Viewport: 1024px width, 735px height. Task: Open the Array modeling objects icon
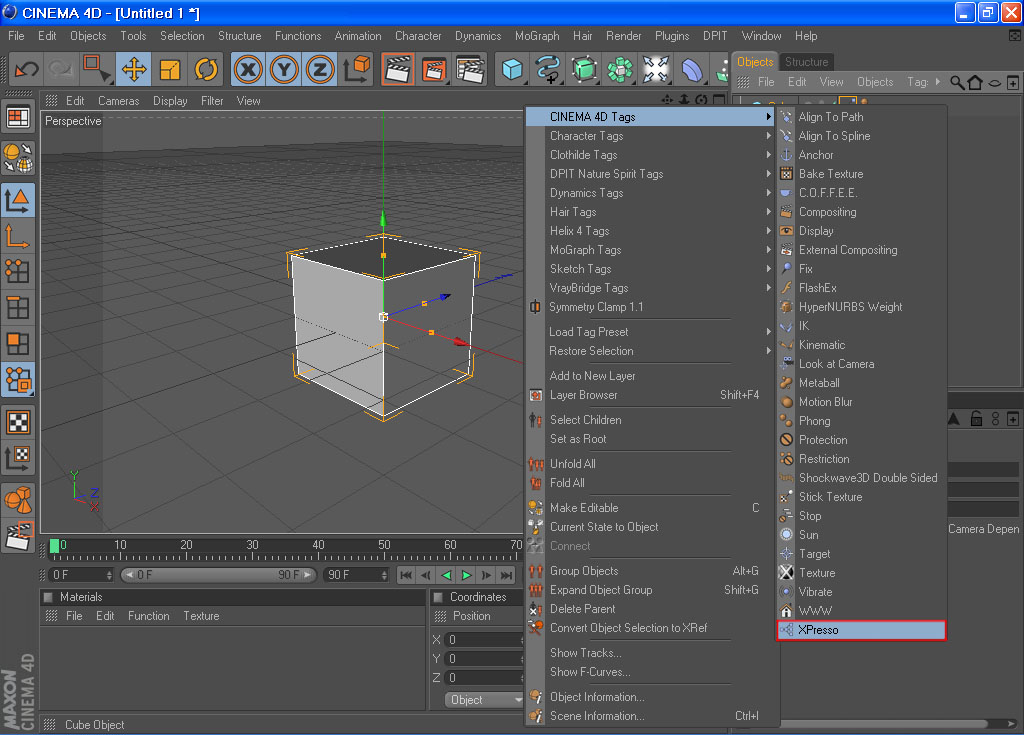[x=620, y=69]
